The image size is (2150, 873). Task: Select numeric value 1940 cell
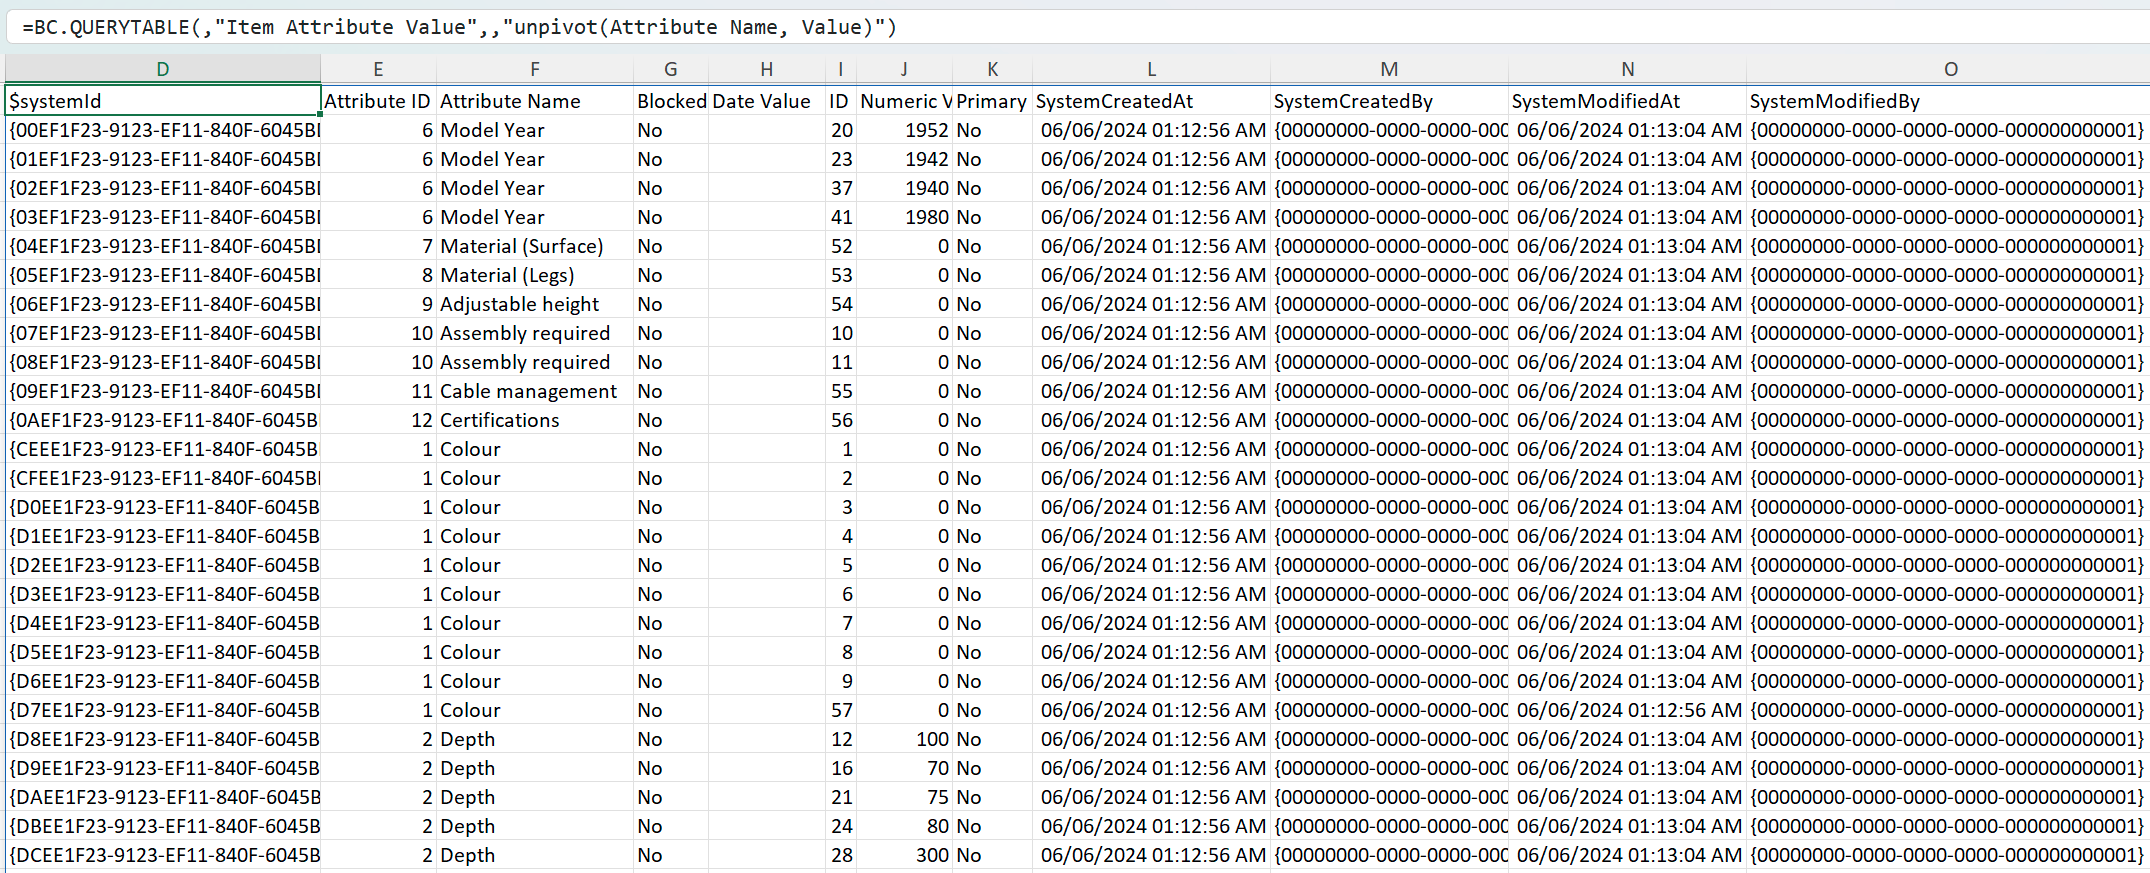(x=904, y=188)
